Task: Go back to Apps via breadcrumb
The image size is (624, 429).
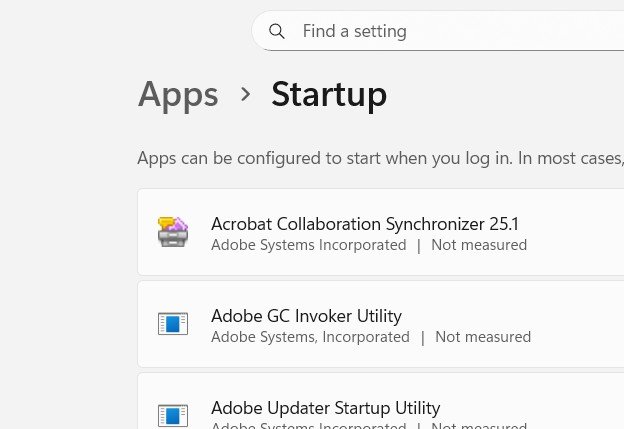Action: pos(178,94)
